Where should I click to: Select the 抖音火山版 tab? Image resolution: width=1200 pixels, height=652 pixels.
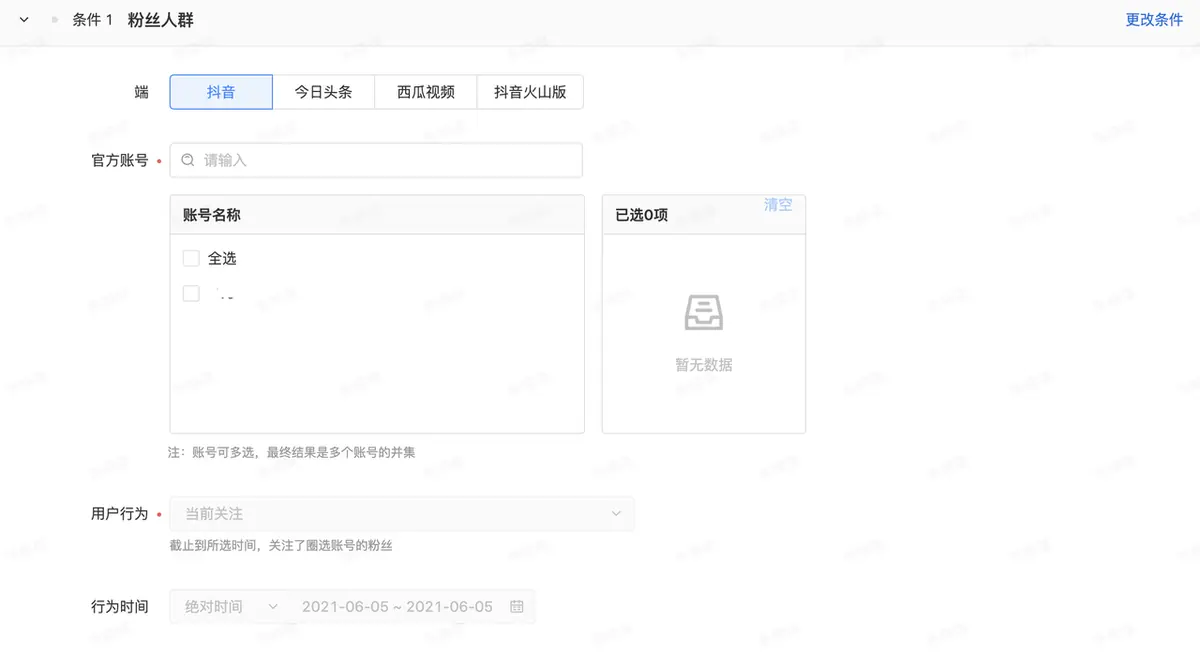[530, 92]
